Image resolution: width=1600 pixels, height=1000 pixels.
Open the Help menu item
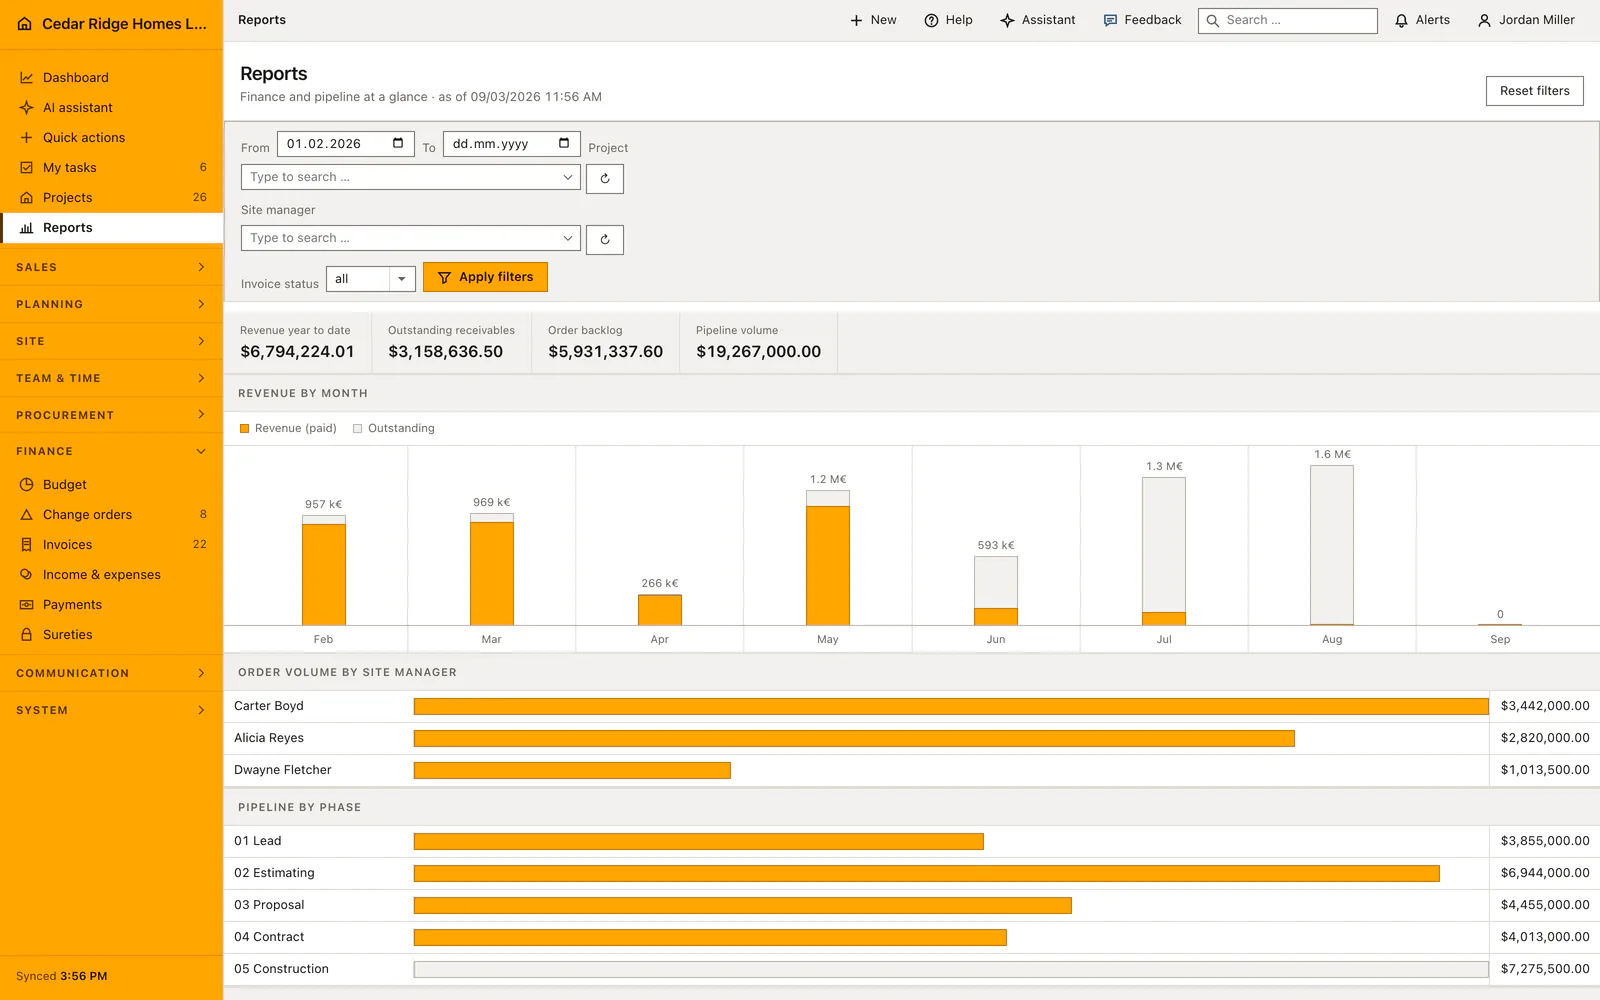click(948, 20)
